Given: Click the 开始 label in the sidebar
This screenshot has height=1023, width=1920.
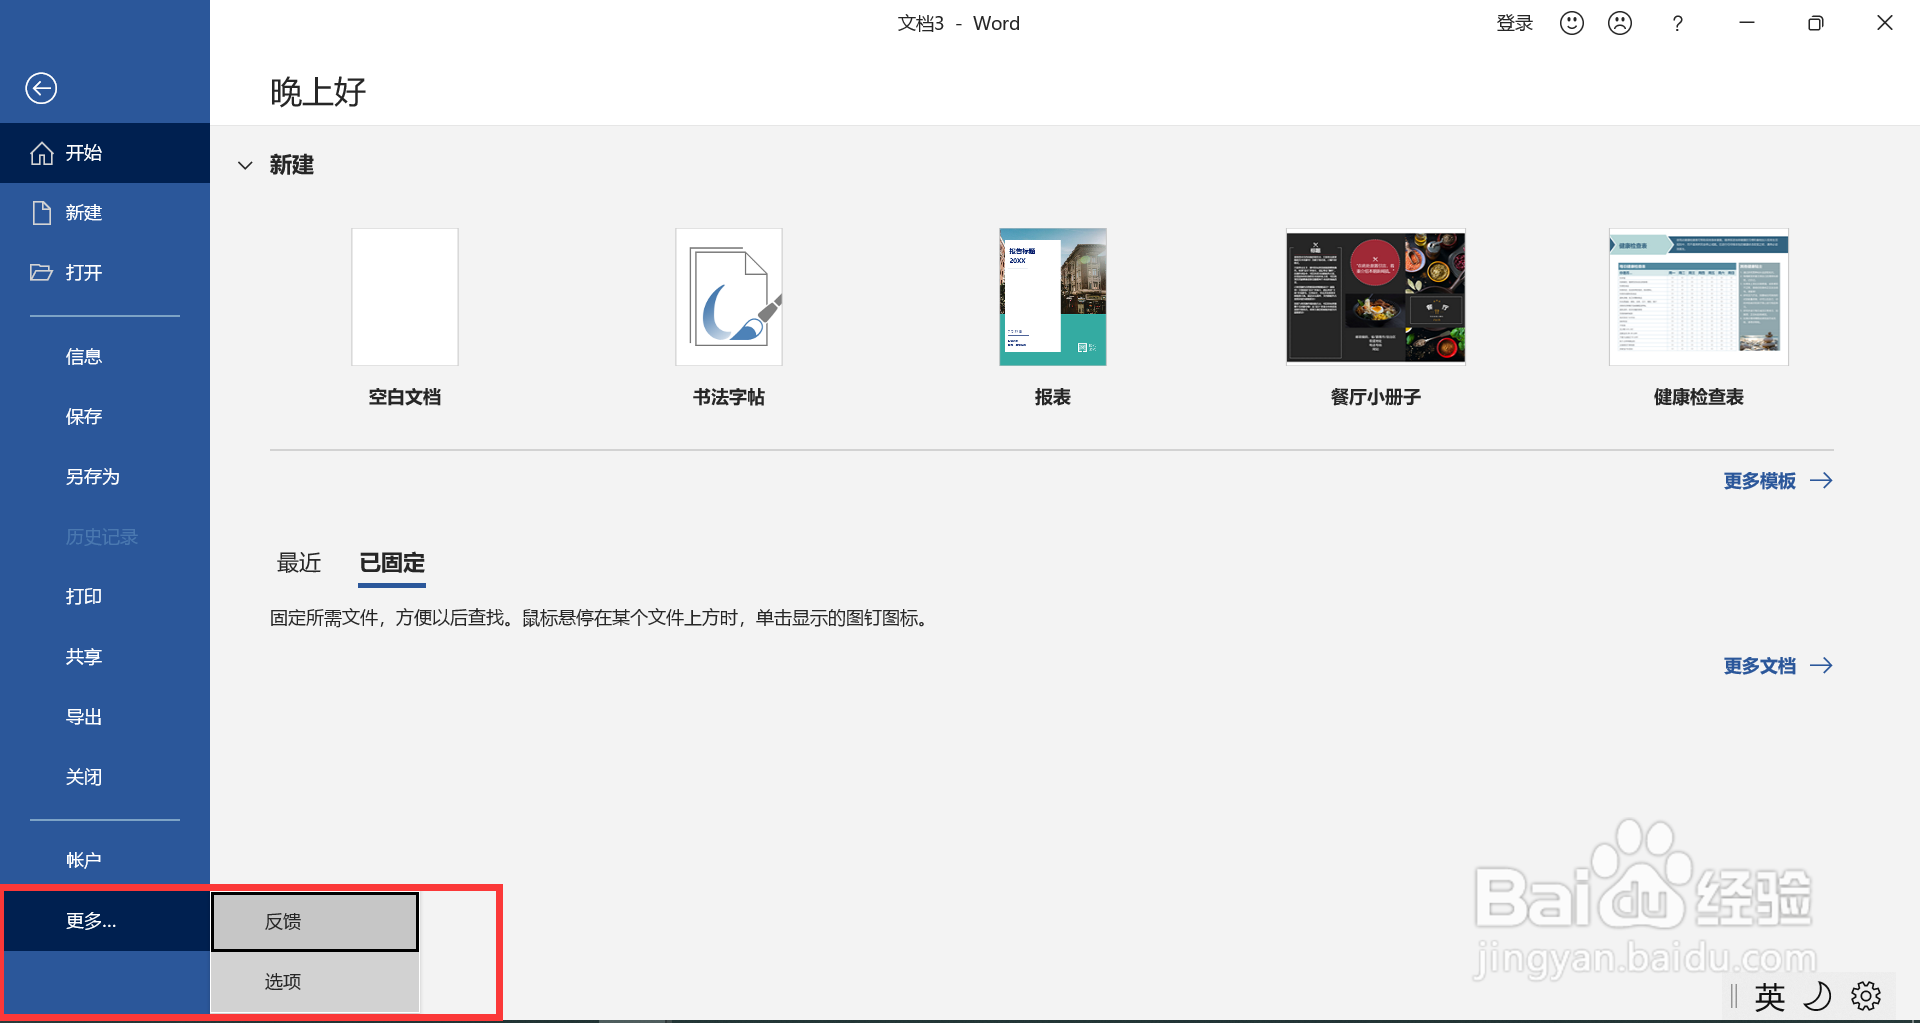Looking at the screenshot, I should tap(84, 153).
